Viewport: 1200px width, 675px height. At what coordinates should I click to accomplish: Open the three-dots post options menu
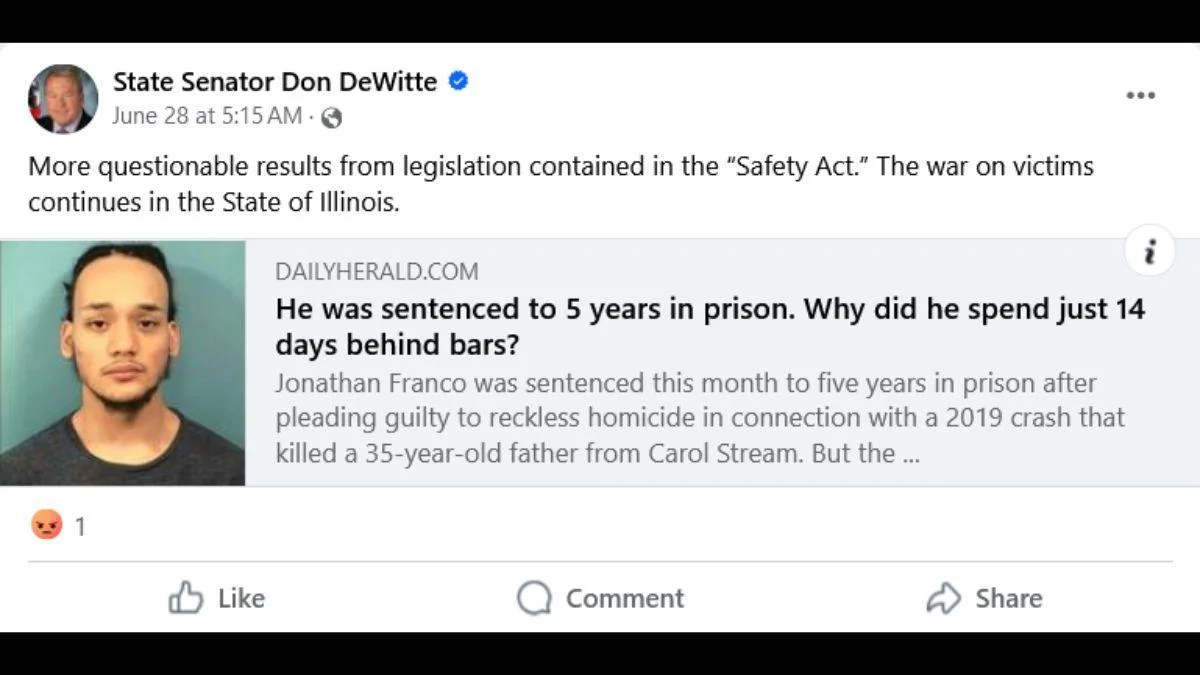(1140, 95)
